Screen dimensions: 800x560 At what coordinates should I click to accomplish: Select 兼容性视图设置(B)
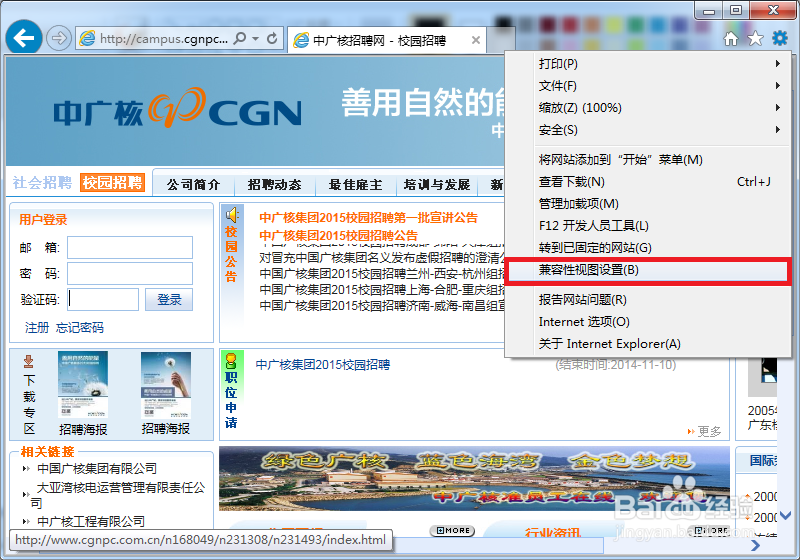coord(648,270)
